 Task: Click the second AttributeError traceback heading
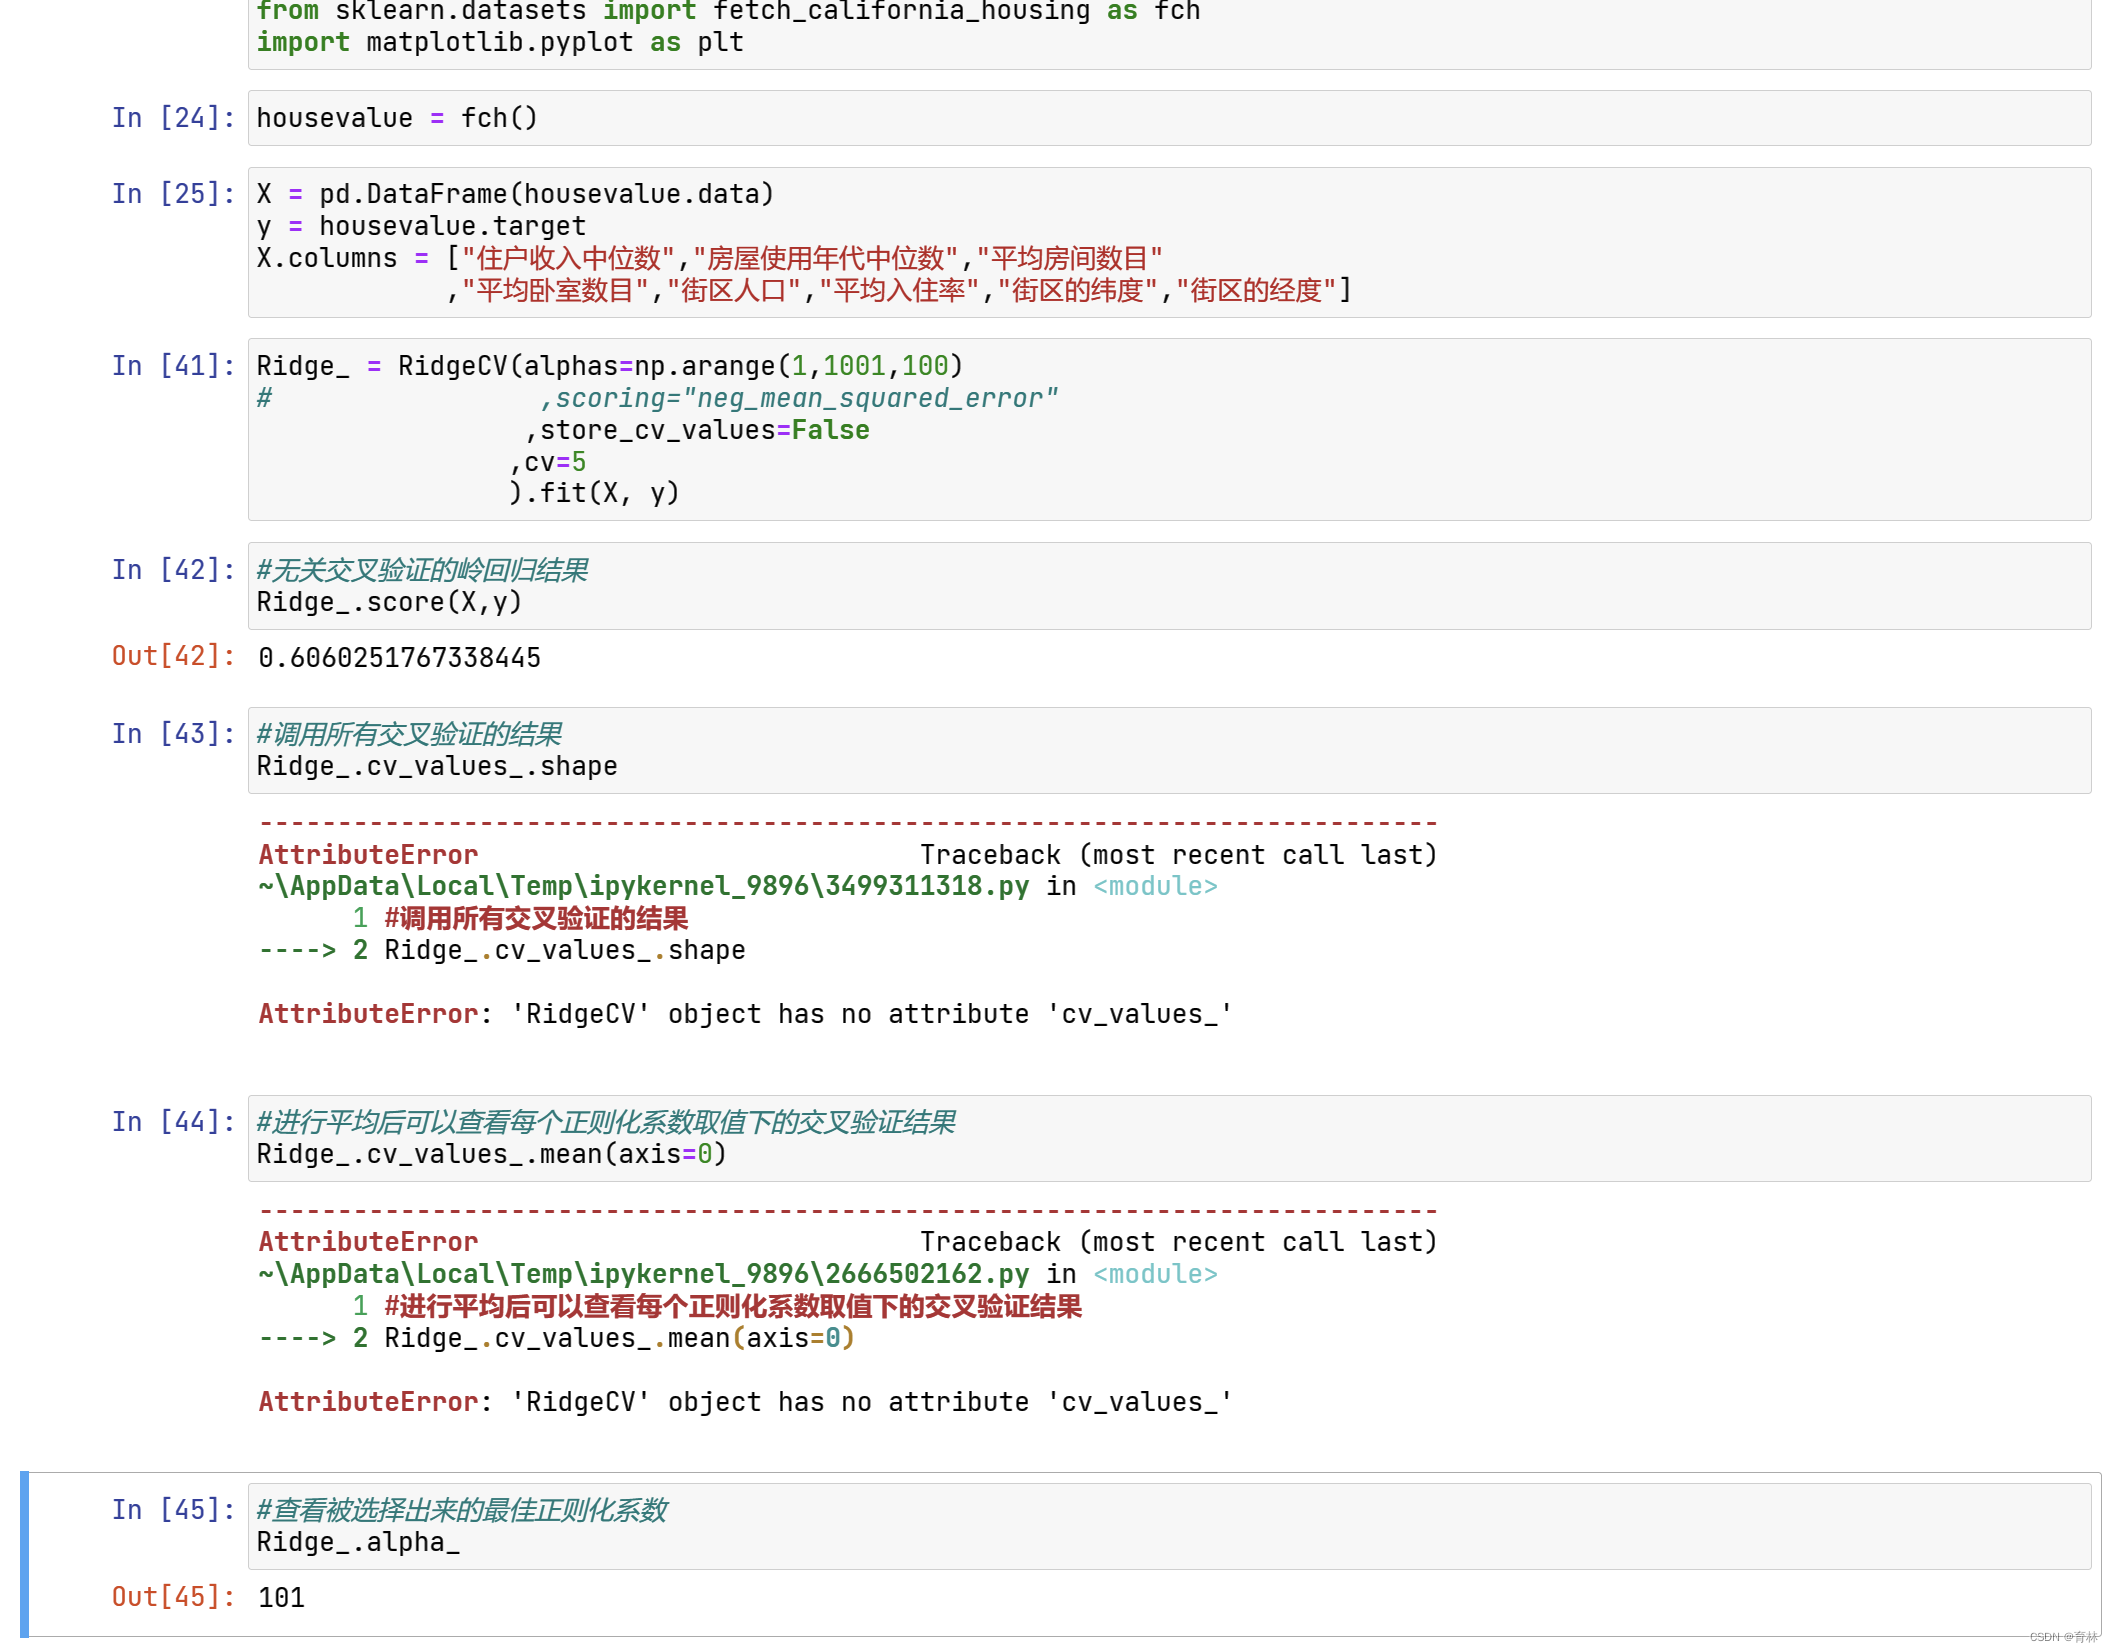[368, 1242]
